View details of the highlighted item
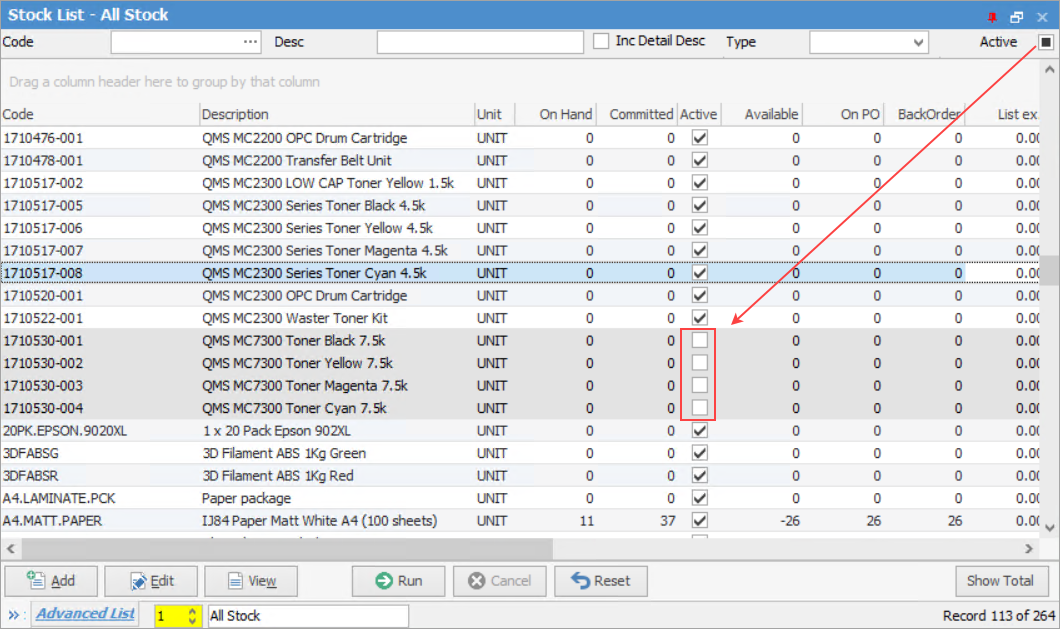The image size is (1060, 629). [x=251, y=581]
